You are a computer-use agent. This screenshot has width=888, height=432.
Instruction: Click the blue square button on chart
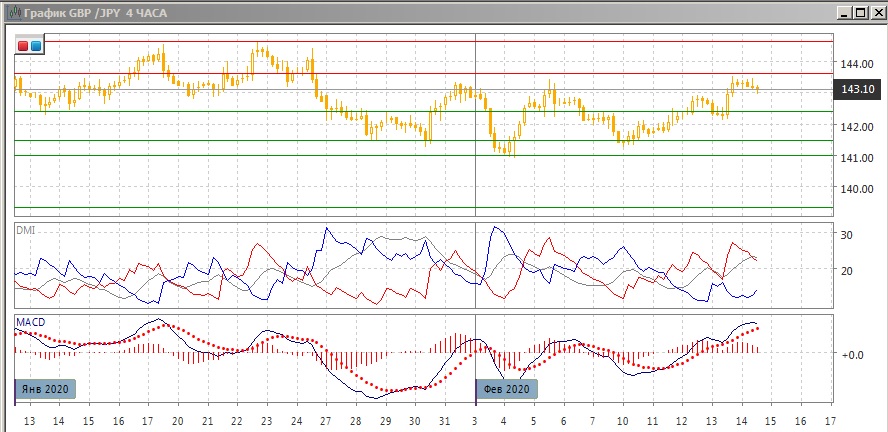coord(36,46)
